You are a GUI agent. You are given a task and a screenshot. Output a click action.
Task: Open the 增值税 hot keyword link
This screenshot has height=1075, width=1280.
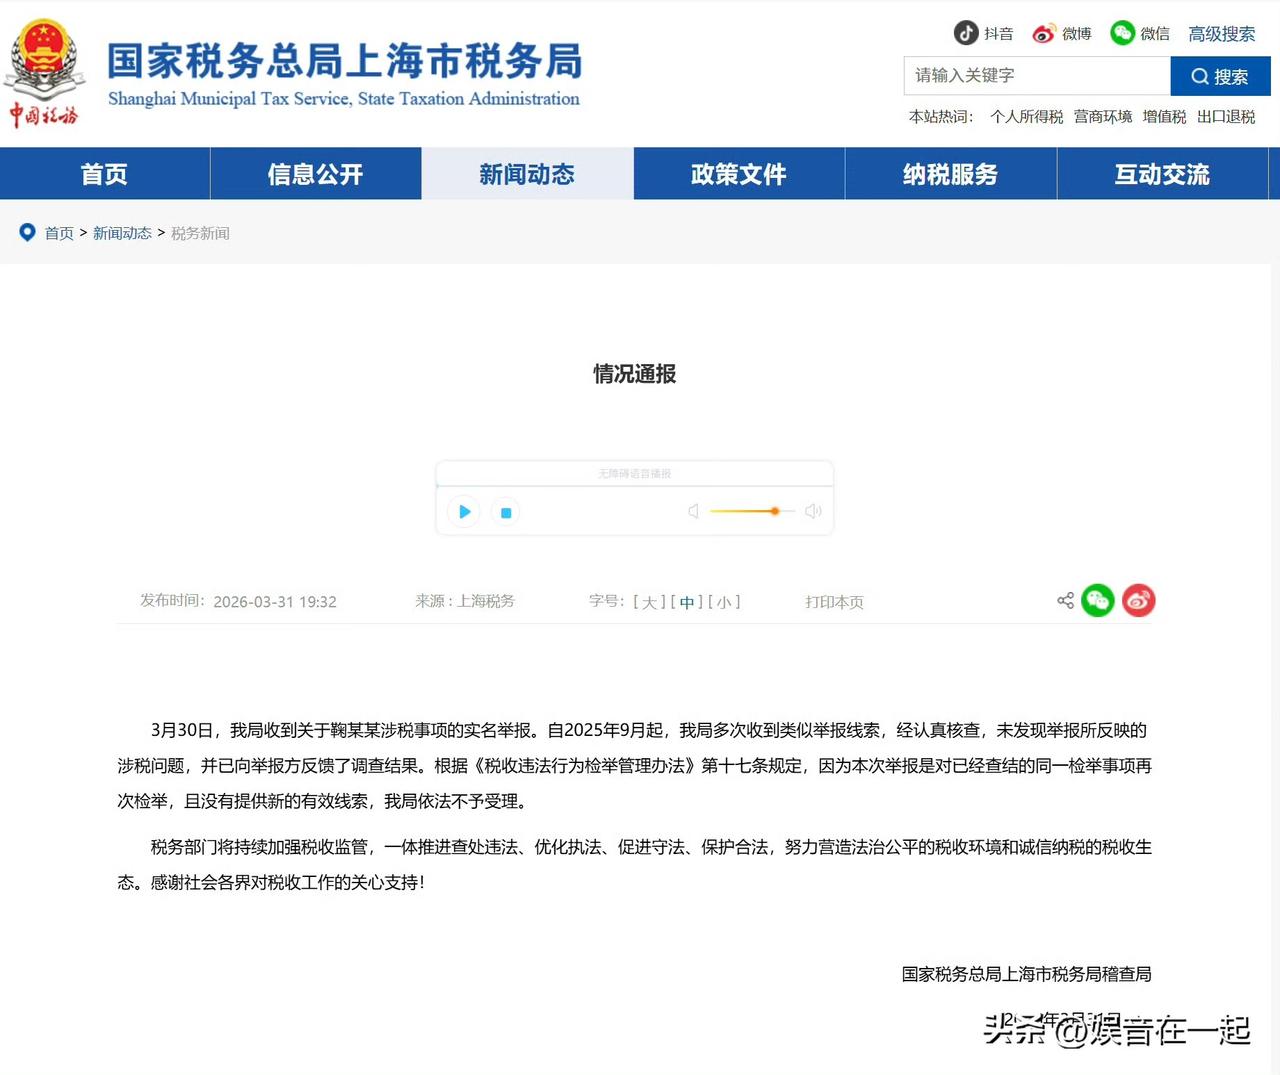click(x=1163, y=116)
